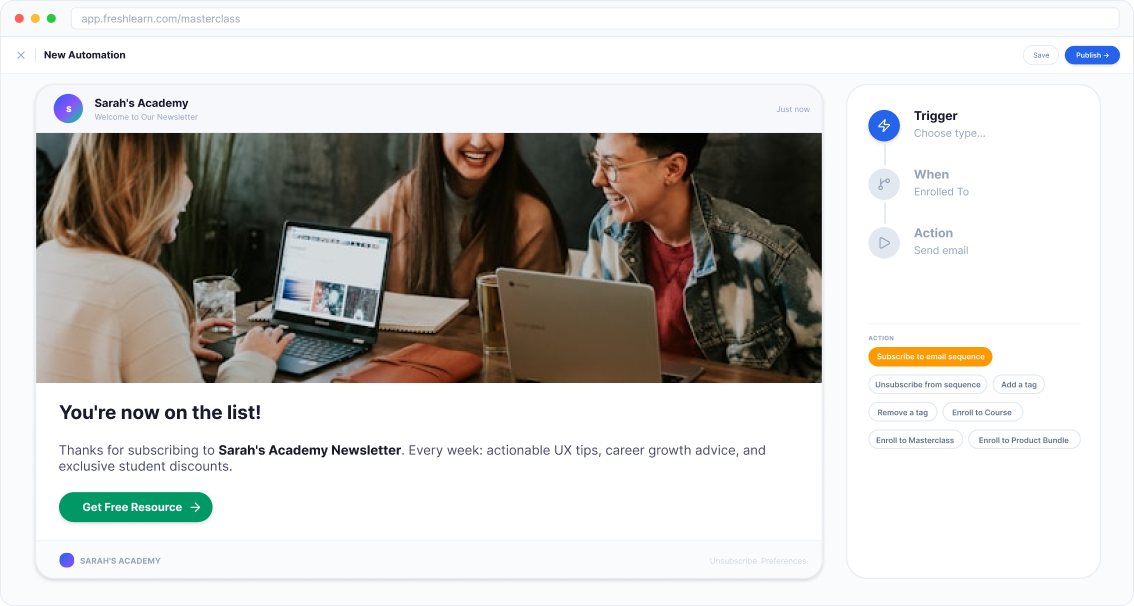Close the New Automation editor
The image size is (1134, 606).
pyautogui.click(x=21, y=55)
